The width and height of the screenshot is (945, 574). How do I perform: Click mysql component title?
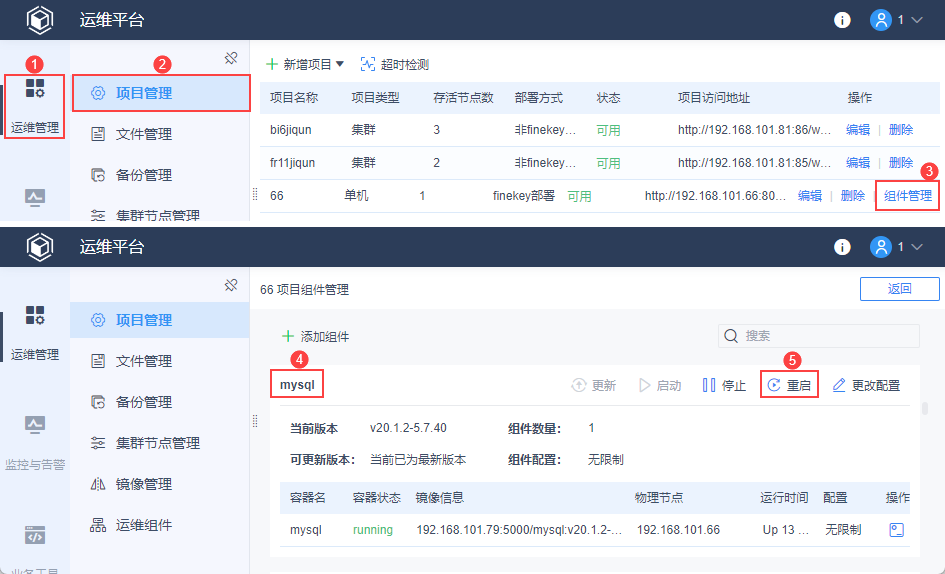pyautogui.click(x=297, y=384)
